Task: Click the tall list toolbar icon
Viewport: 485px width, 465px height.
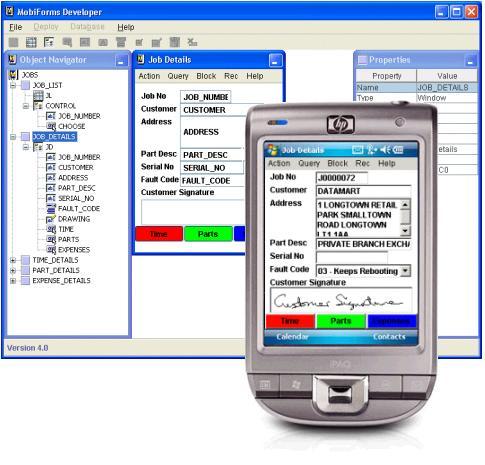Action: point(175,42)
